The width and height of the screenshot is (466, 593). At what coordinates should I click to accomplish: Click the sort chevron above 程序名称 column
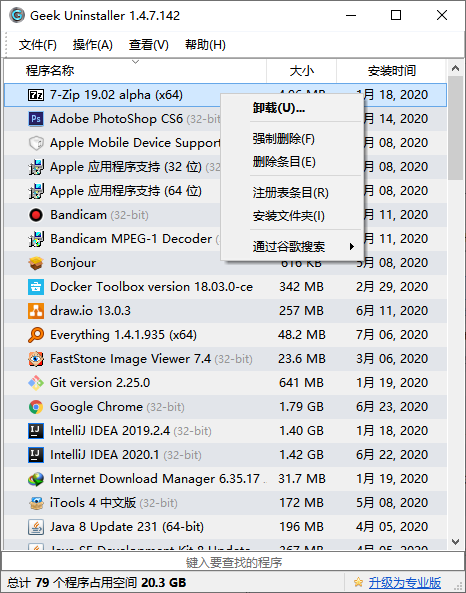pyautogui.click(x=135, y=62)
